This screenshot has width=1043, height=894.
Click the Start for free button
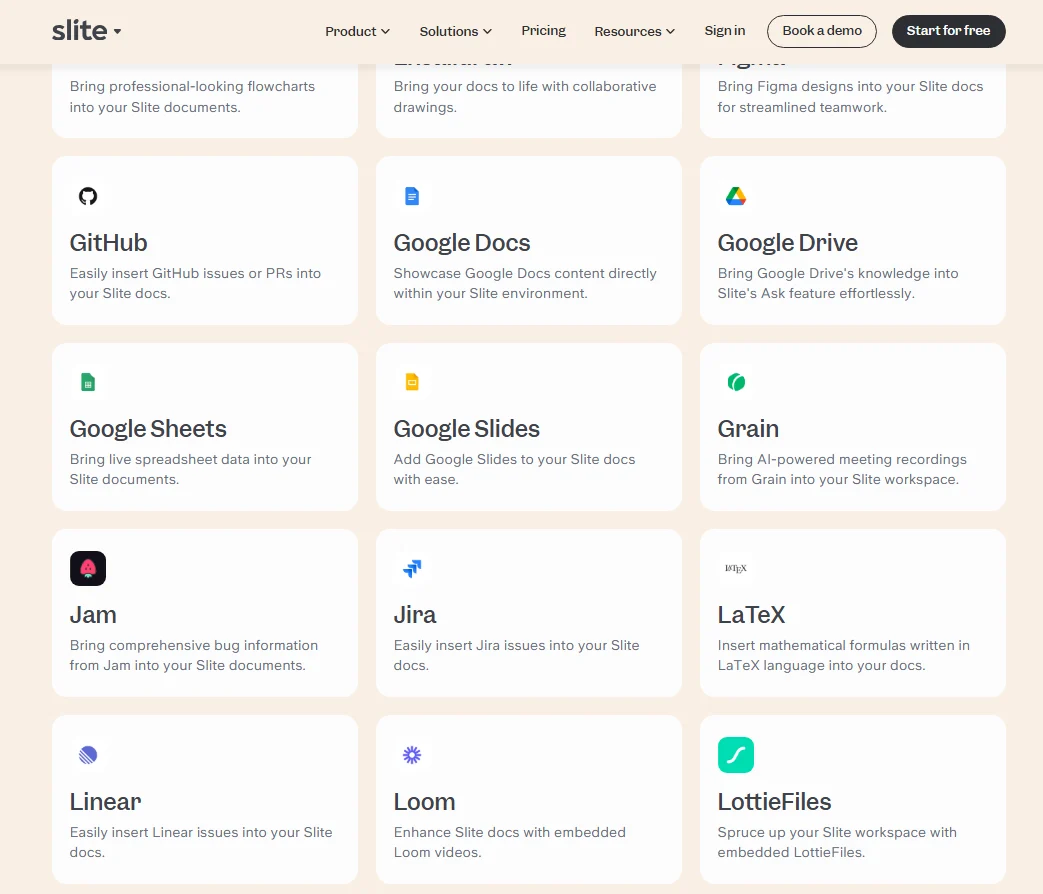point(948,31)
